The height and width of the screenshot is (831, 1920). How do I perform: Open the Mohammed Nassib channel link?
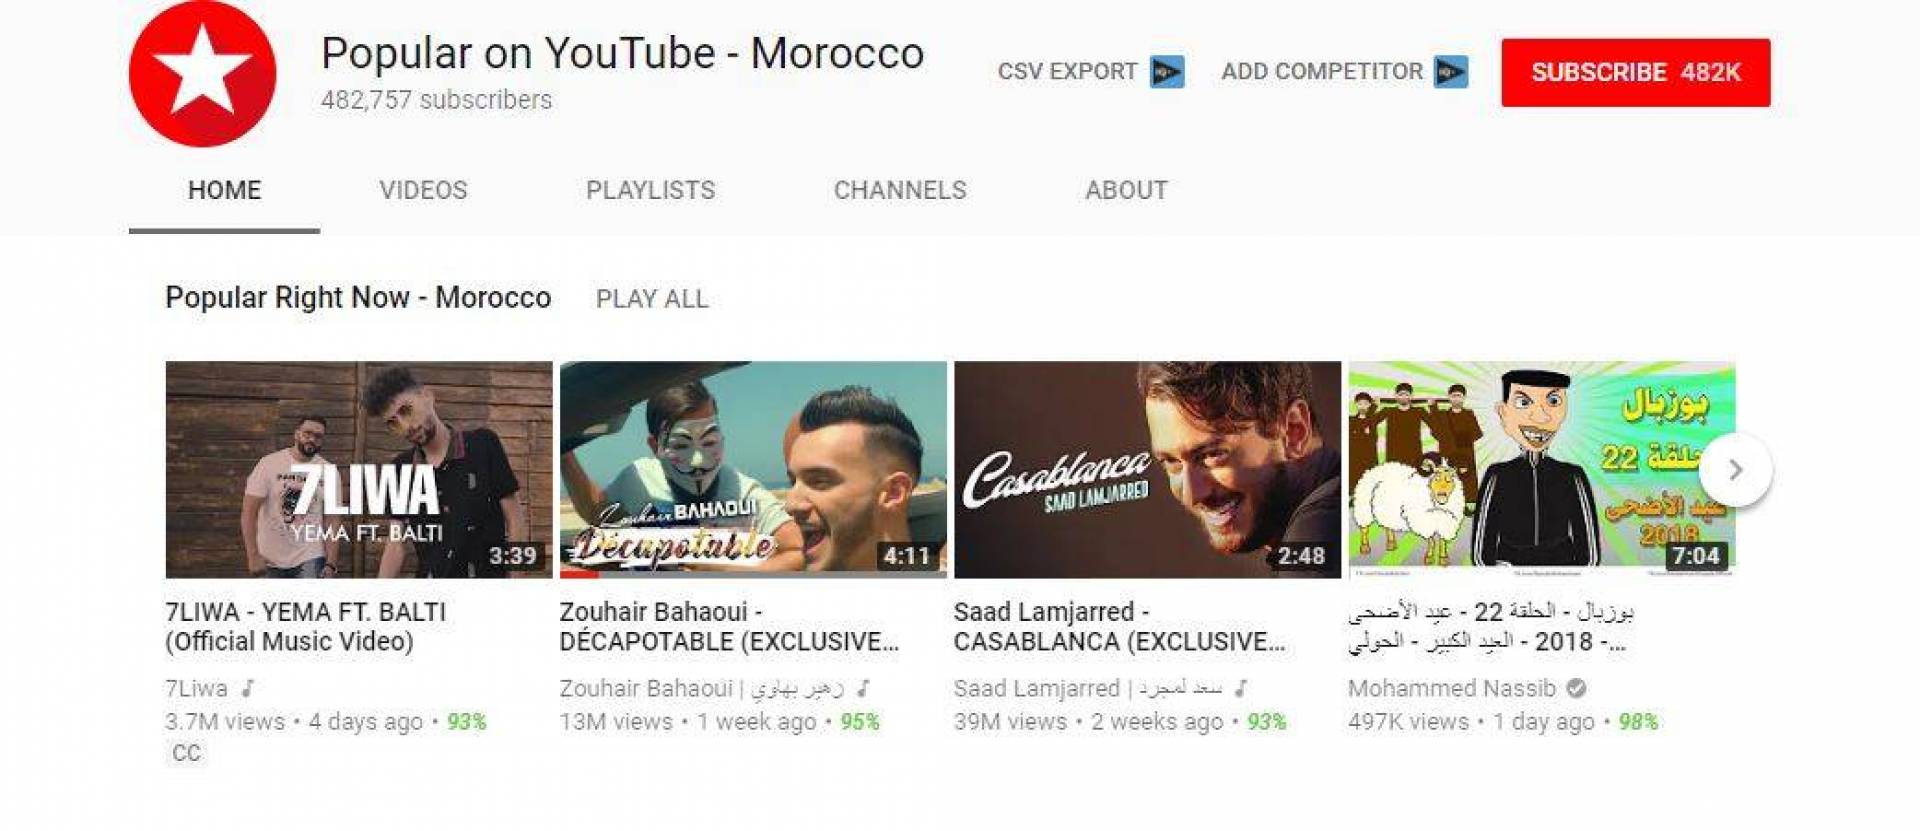click(x=1452, y=688)
